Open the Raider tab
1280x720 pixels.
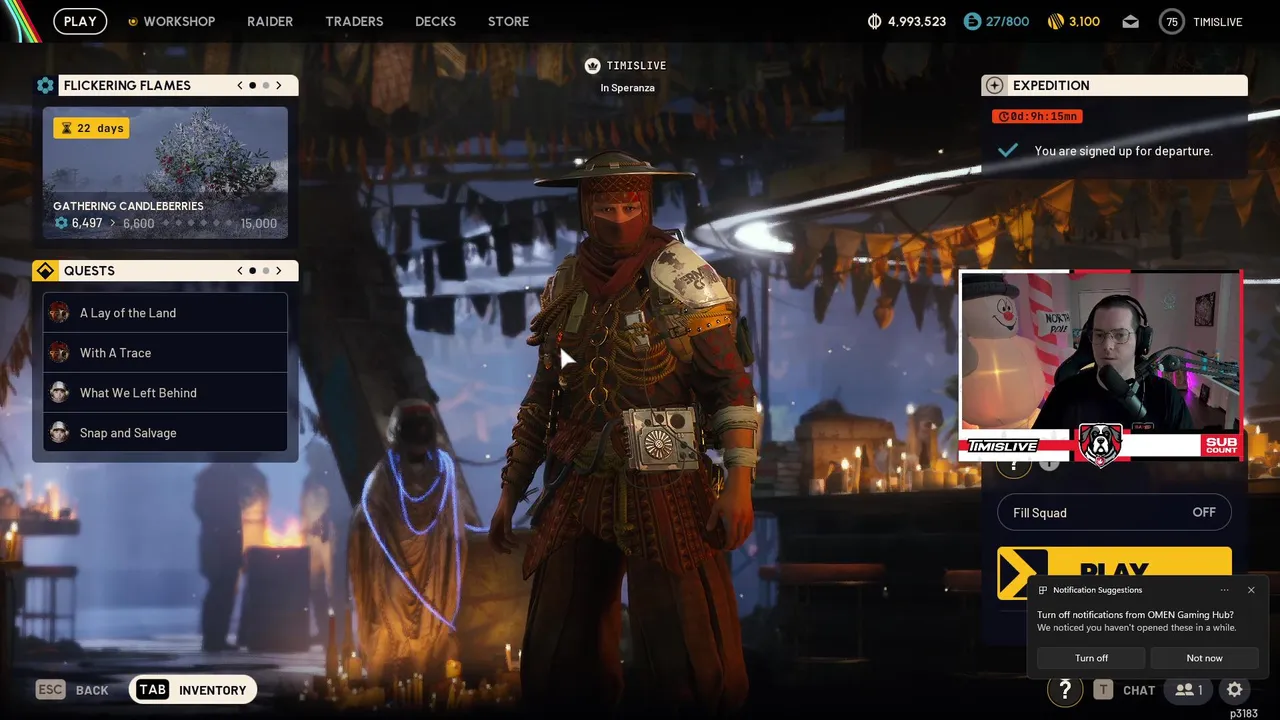click(x=270, y=21)
